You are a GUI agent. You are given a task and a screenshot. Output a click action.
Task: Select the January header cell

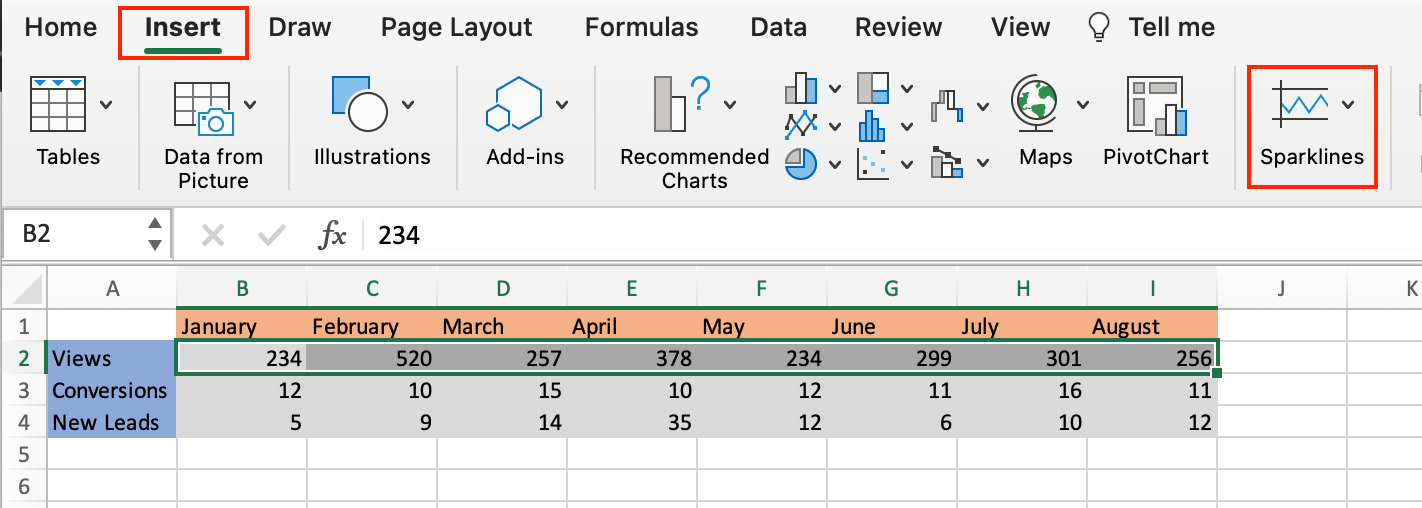(242, 326)
